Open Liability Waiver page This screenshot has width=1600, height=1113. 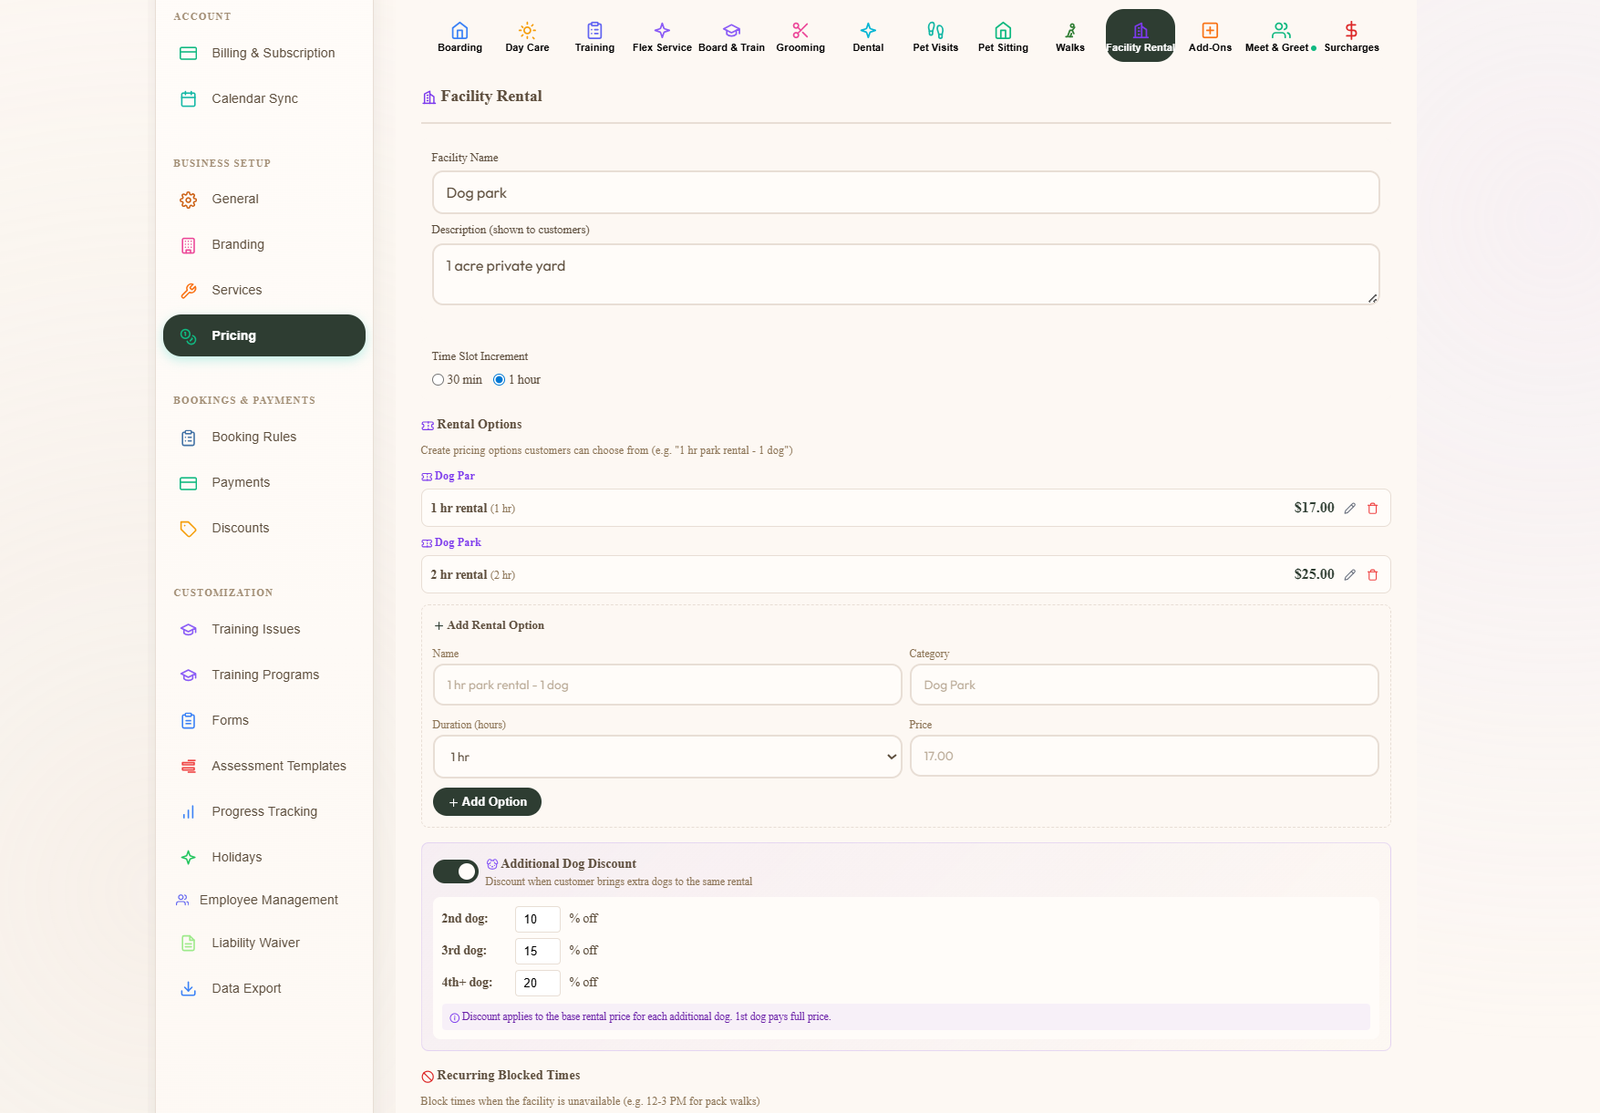click(264, 943)
